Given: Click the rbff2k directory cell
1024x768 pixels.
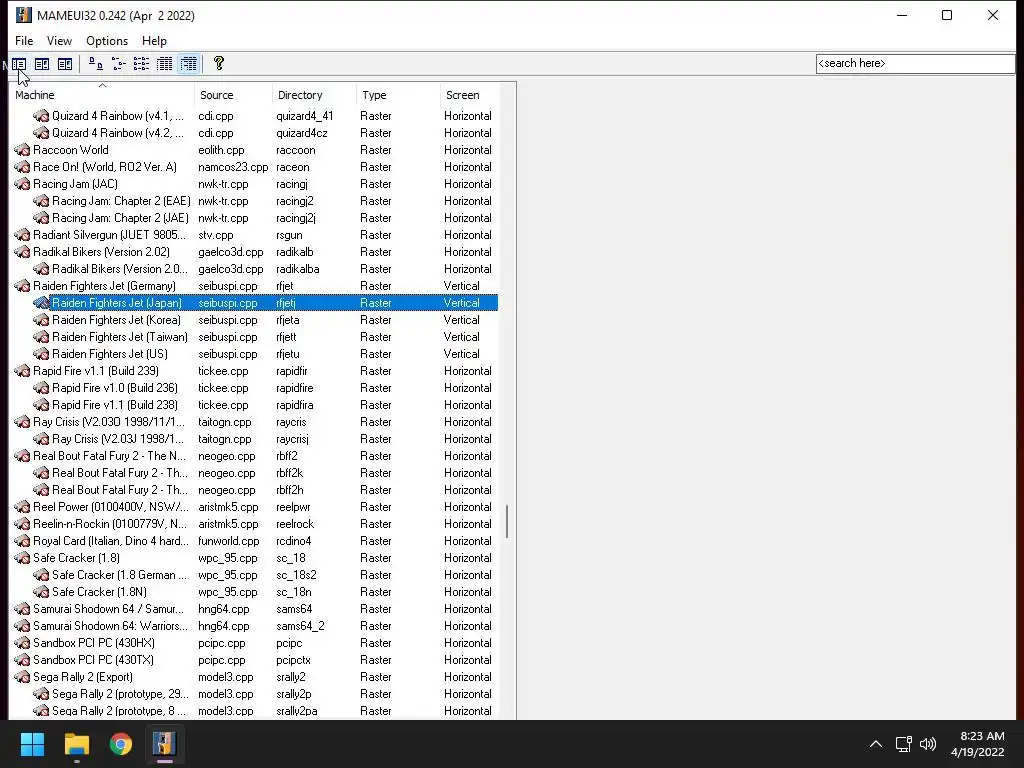Looking at the screenshot, I should 289,473.
